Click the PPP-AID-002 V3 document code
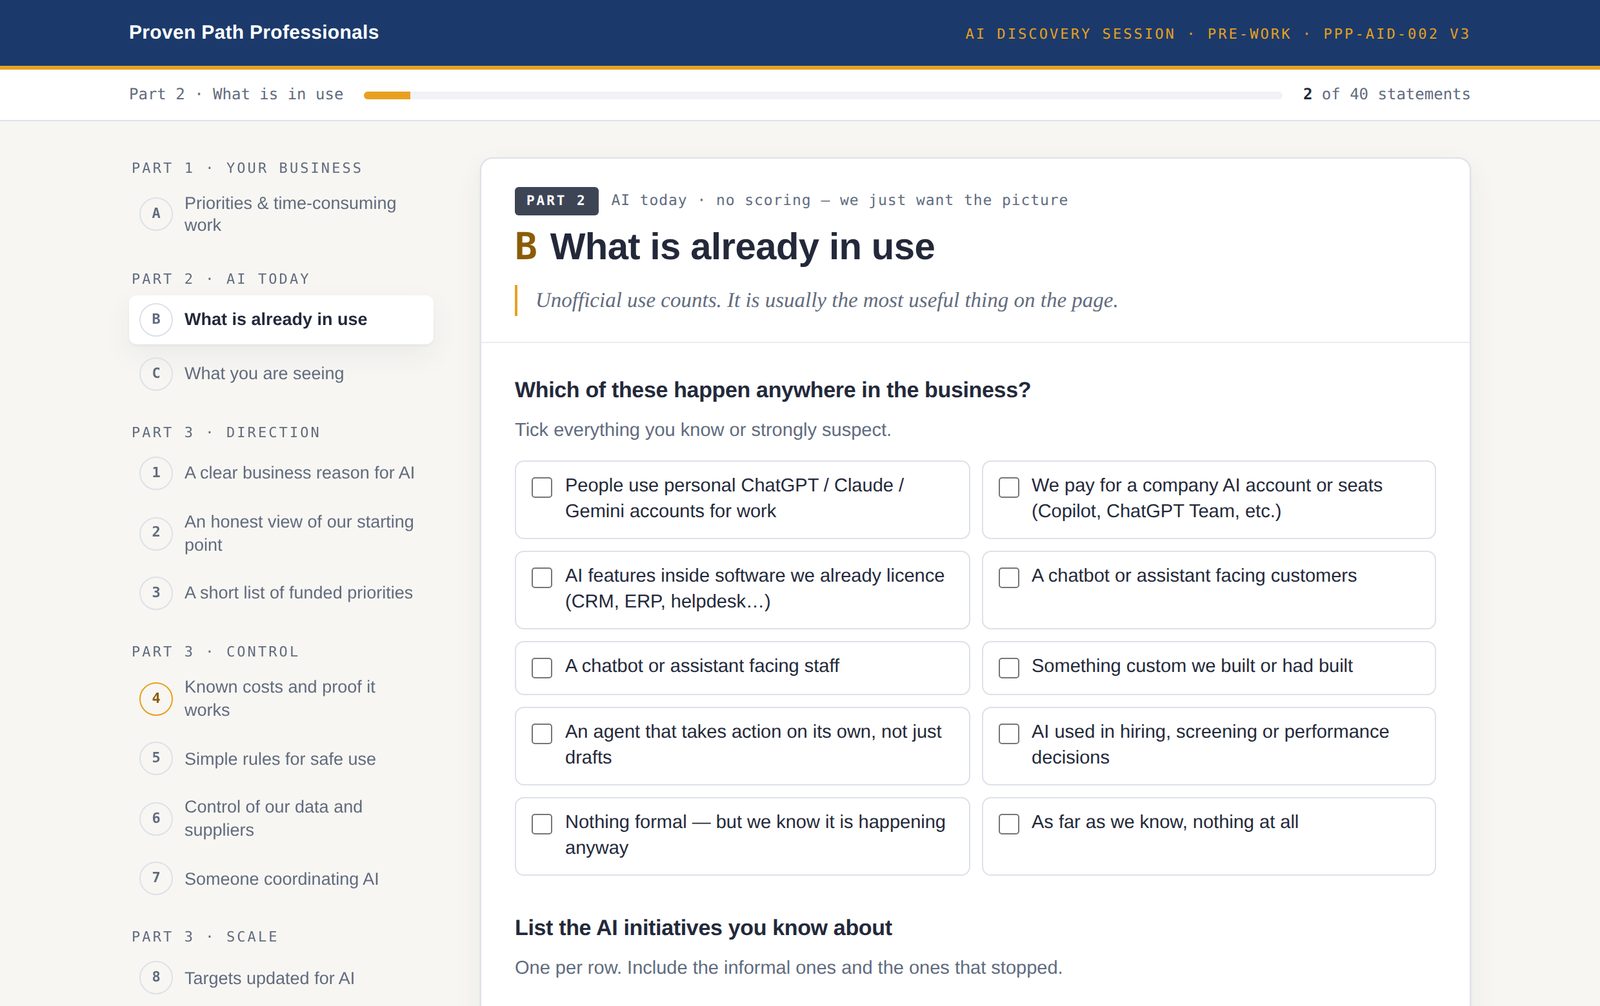Image resolution: width=1600 pixels, height=1006 pixels. point(1396,33)
